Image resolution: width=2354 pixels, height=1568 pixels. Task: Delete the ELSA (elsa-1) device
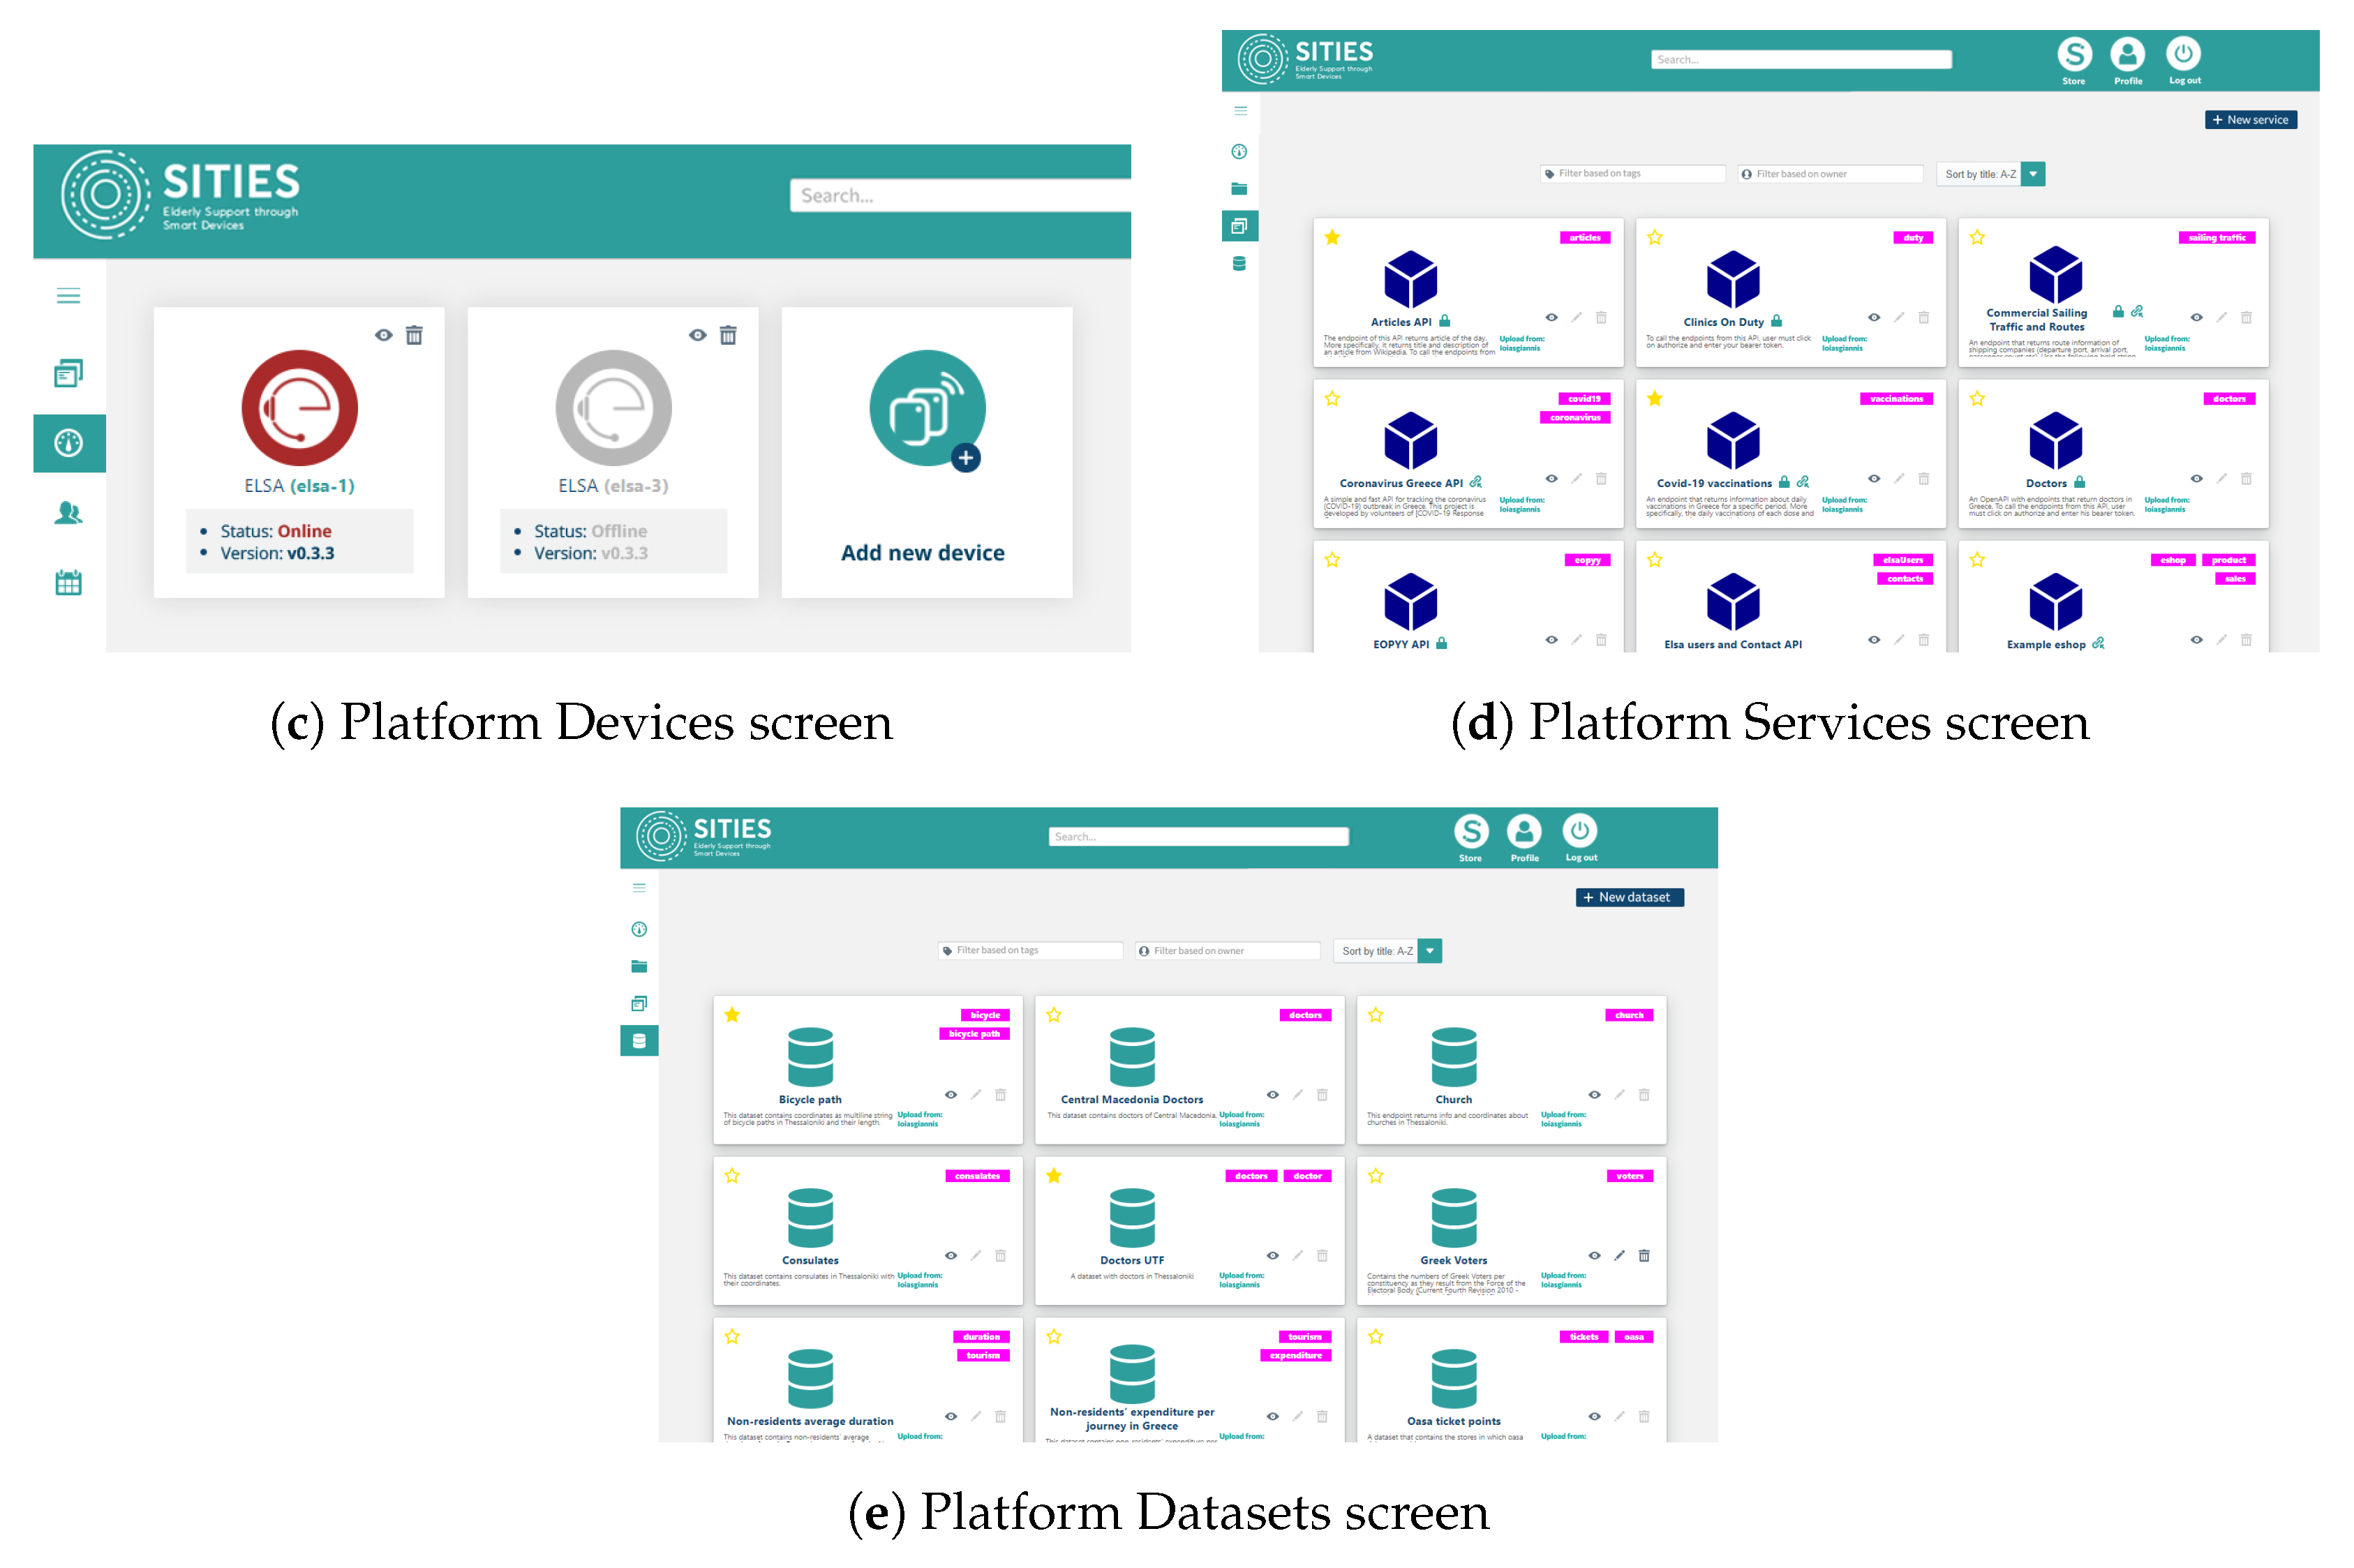pyautogui.click(x=414, y=336)
